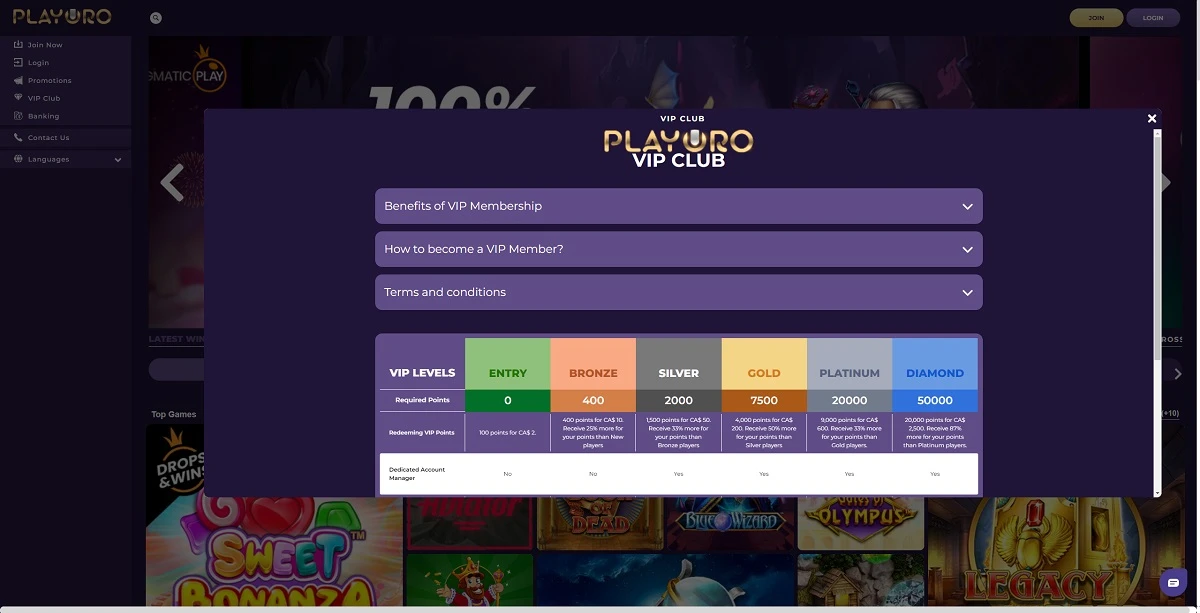Viewport: 1200px width, 613px height.
Task: Click the VIP Club diamond icon
Action: coord(18,98)
